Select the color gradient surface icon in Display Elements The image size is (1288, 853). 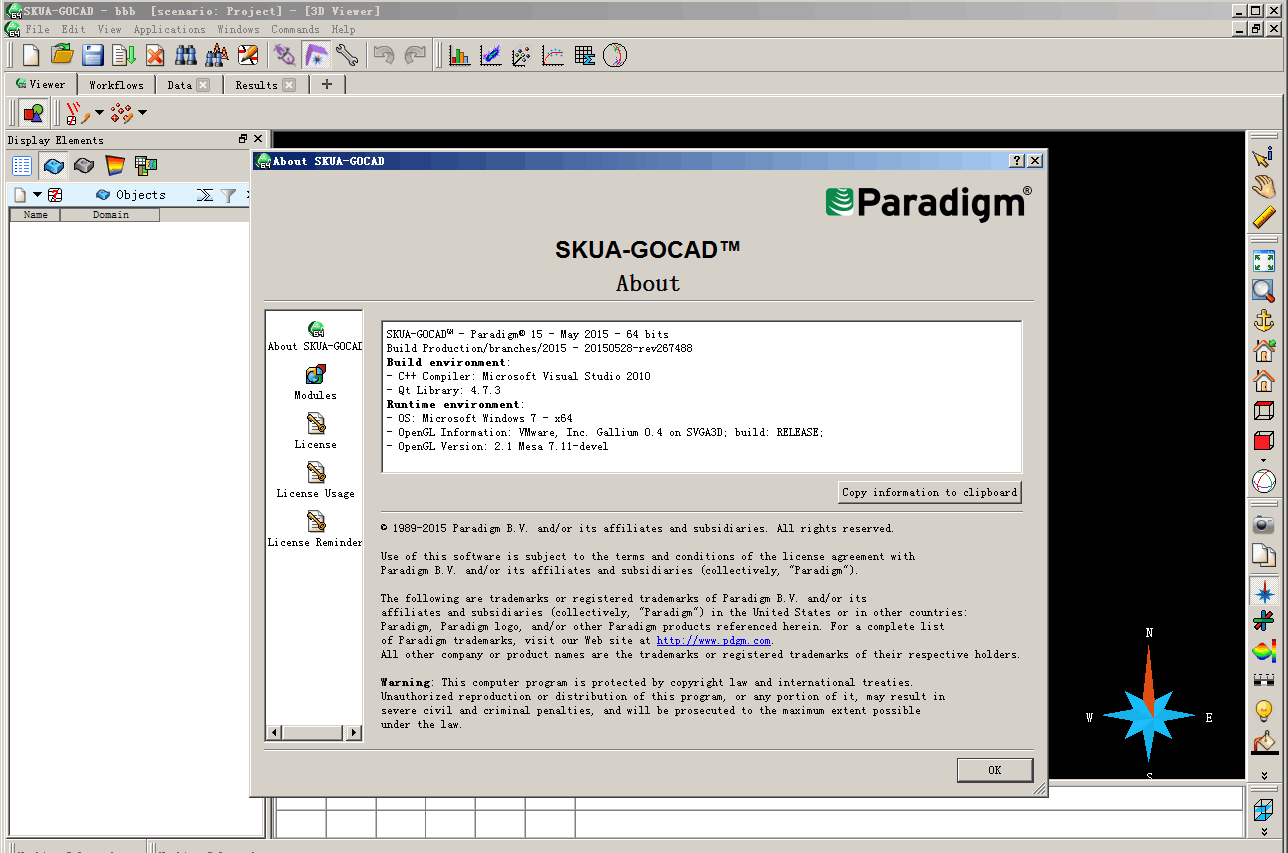(x=115, y=166)
